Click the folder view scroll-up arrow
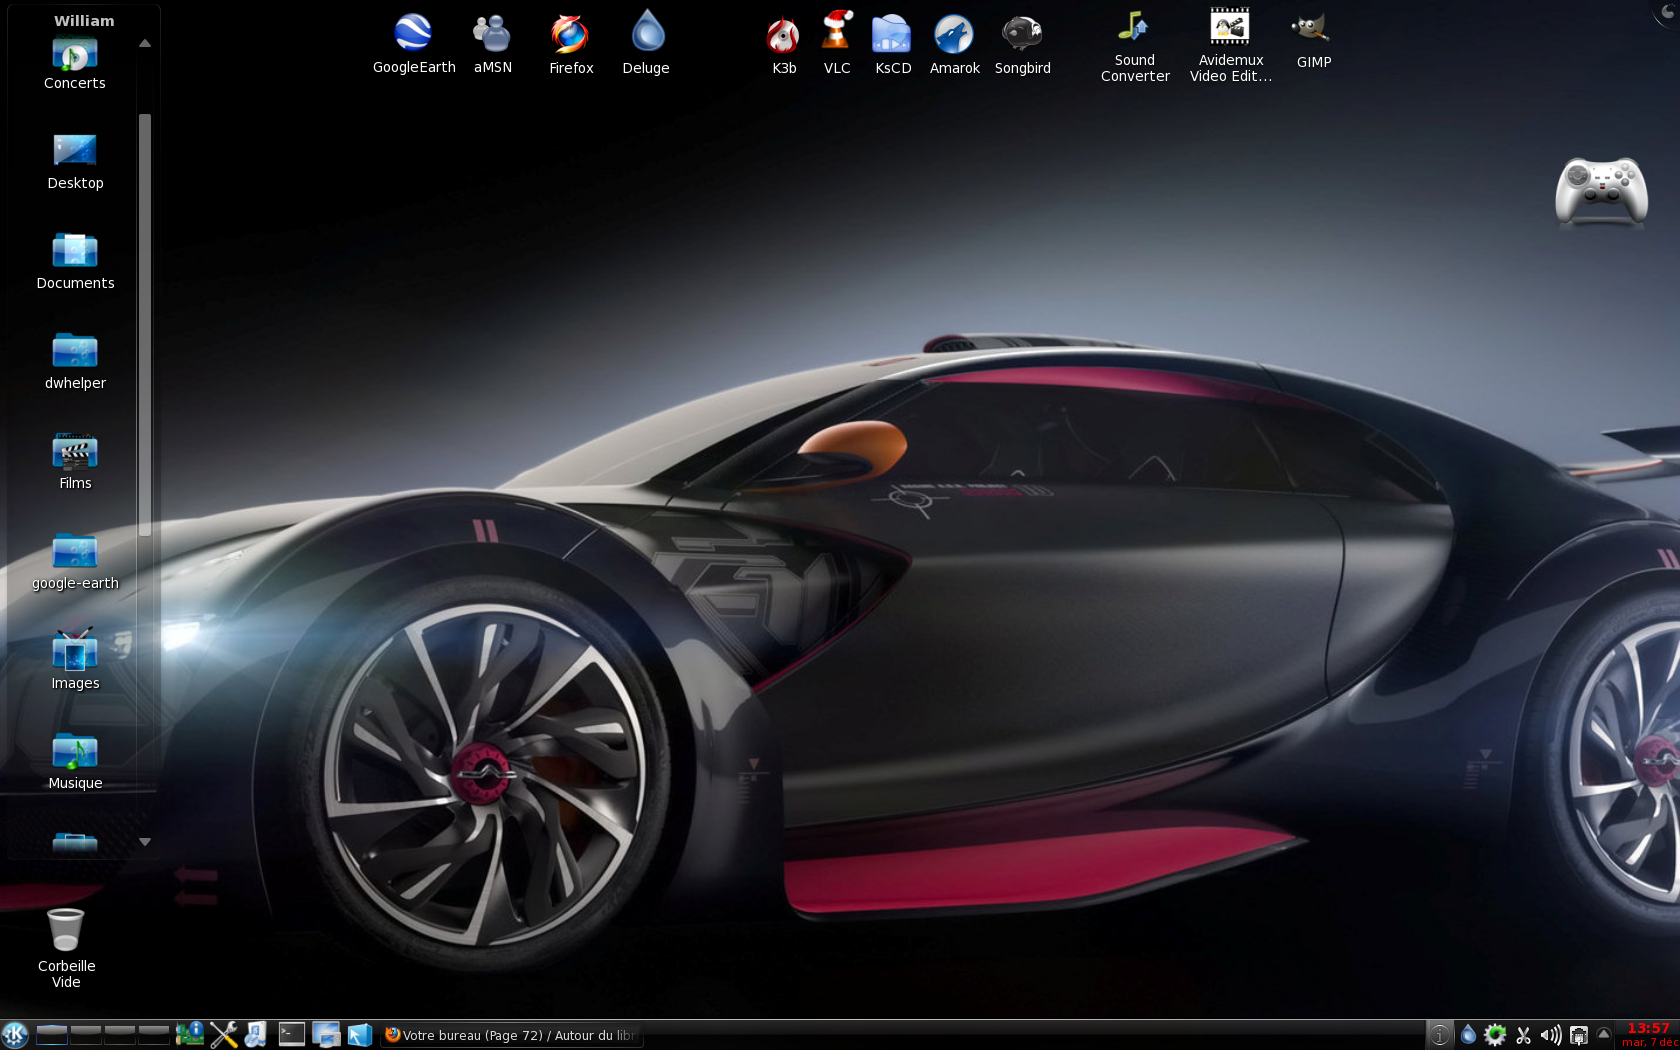Image resolution: width=1680 pixels, height=1050 pixels. coord(145,43)
